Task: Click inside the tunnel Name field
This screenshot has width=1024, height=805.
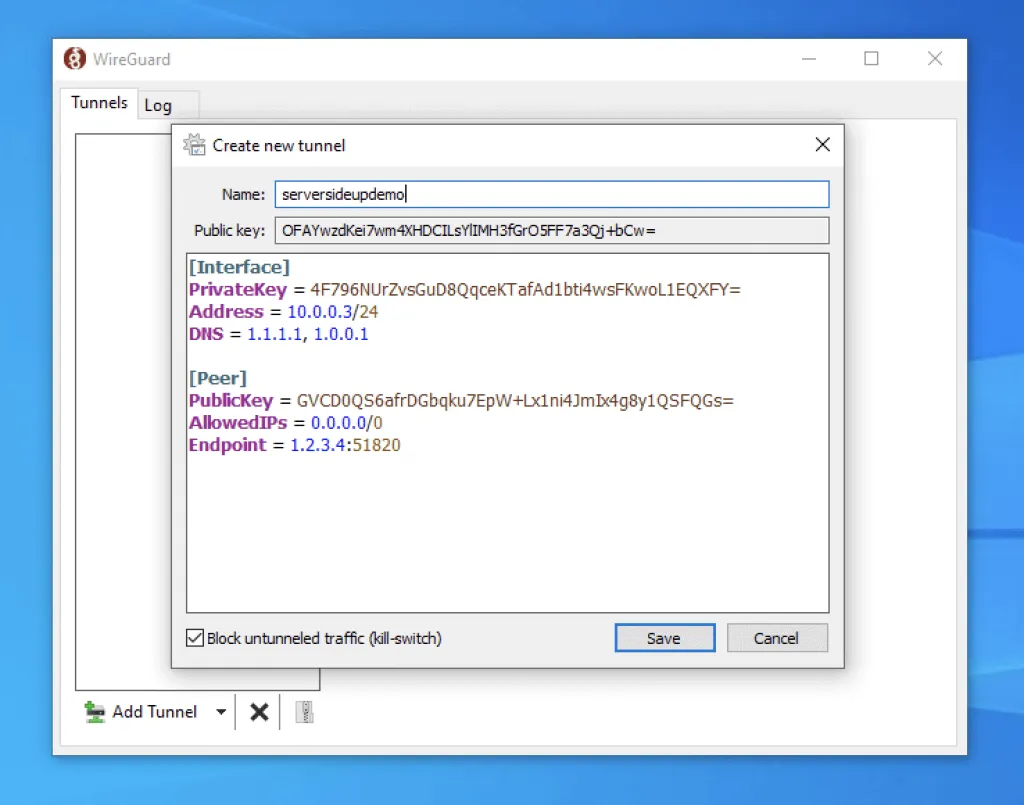Action: [x=550, y=194]
